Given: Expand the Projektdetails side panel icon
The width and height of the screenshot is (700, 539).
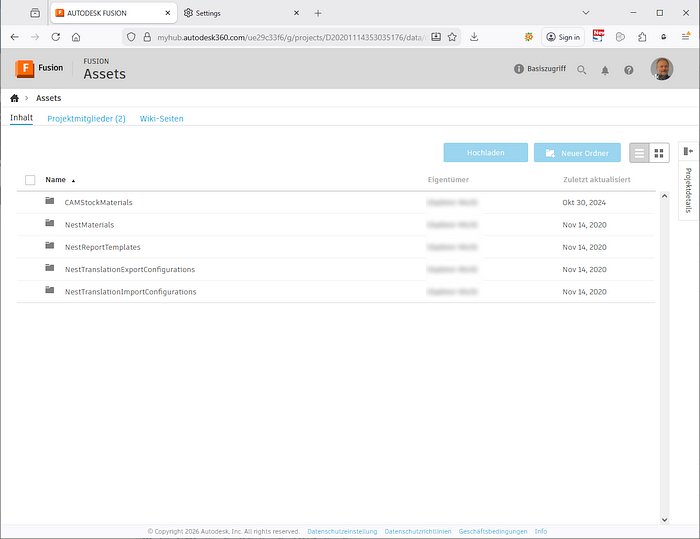Looking at the screenshot, I should [x=688, y=151].
